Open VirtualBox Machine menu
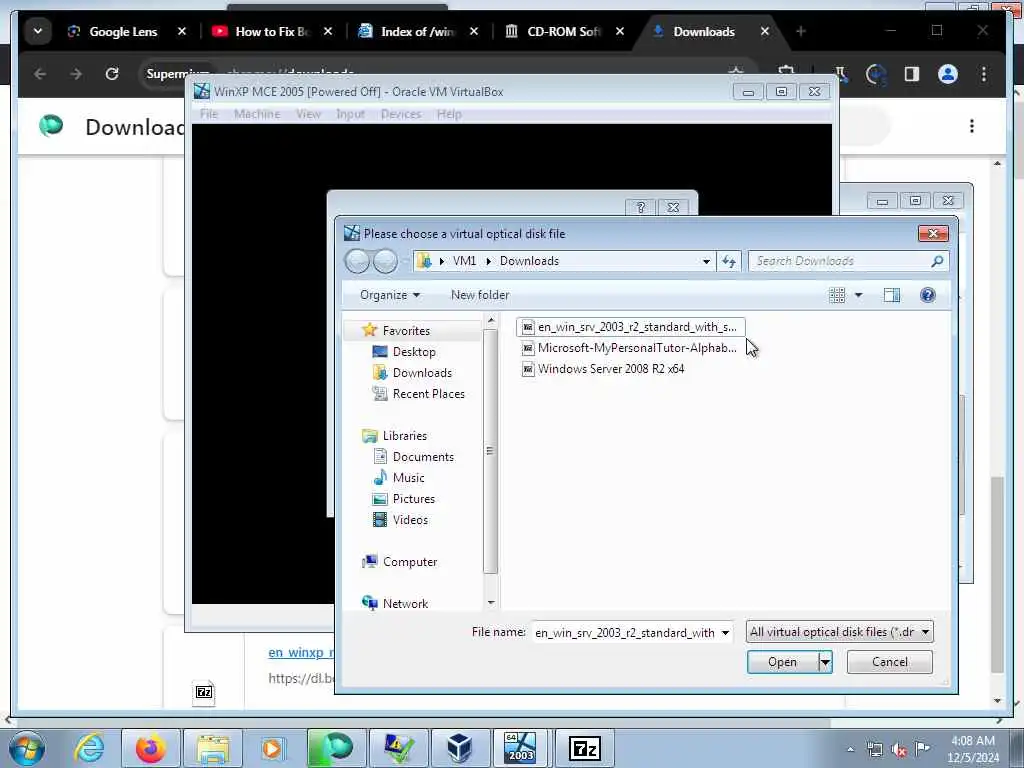This screenshot has height=768, width=1024. click(x=257, y=114)
